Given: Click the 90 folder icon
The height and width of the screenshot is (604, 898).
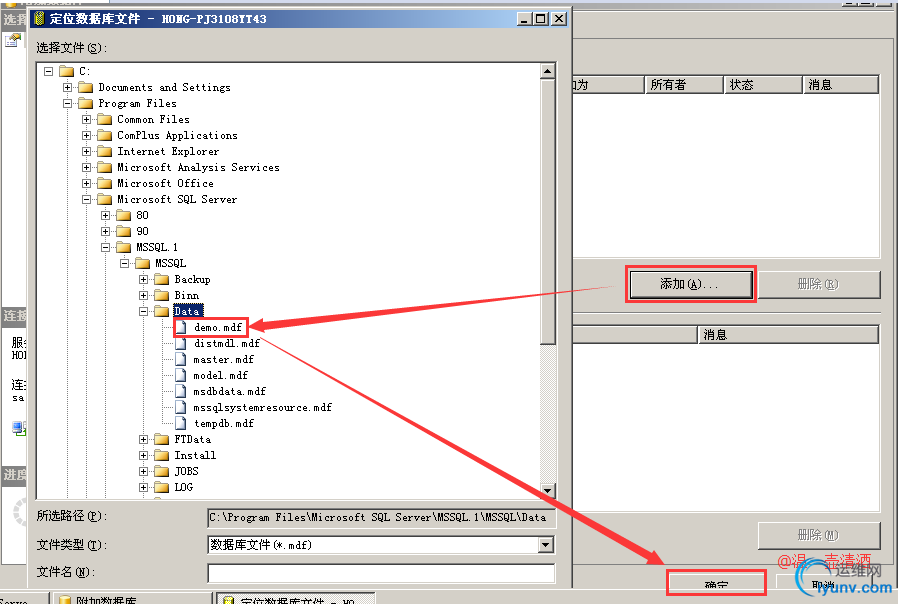Looking at the screenshot, I should [123, 231].
